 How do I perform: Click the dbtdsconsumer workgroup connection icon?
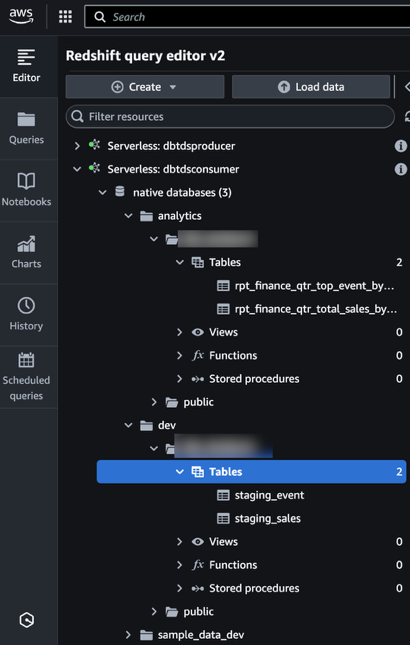(95, 168)
